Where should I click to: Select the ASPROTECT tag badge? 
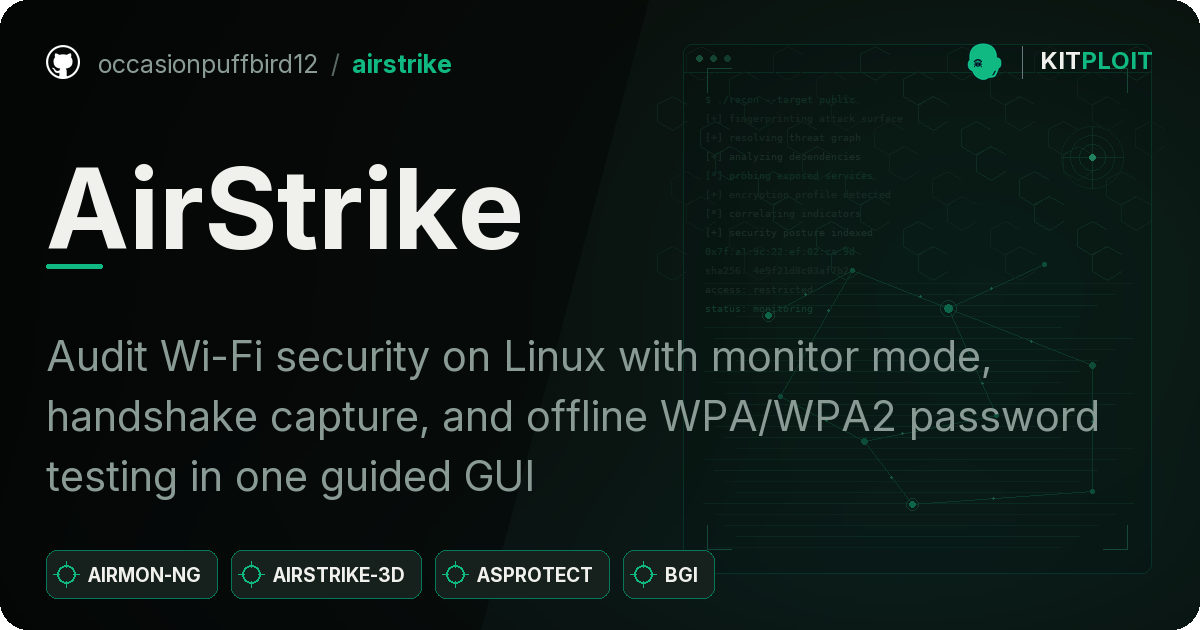(x=522, y=575)
